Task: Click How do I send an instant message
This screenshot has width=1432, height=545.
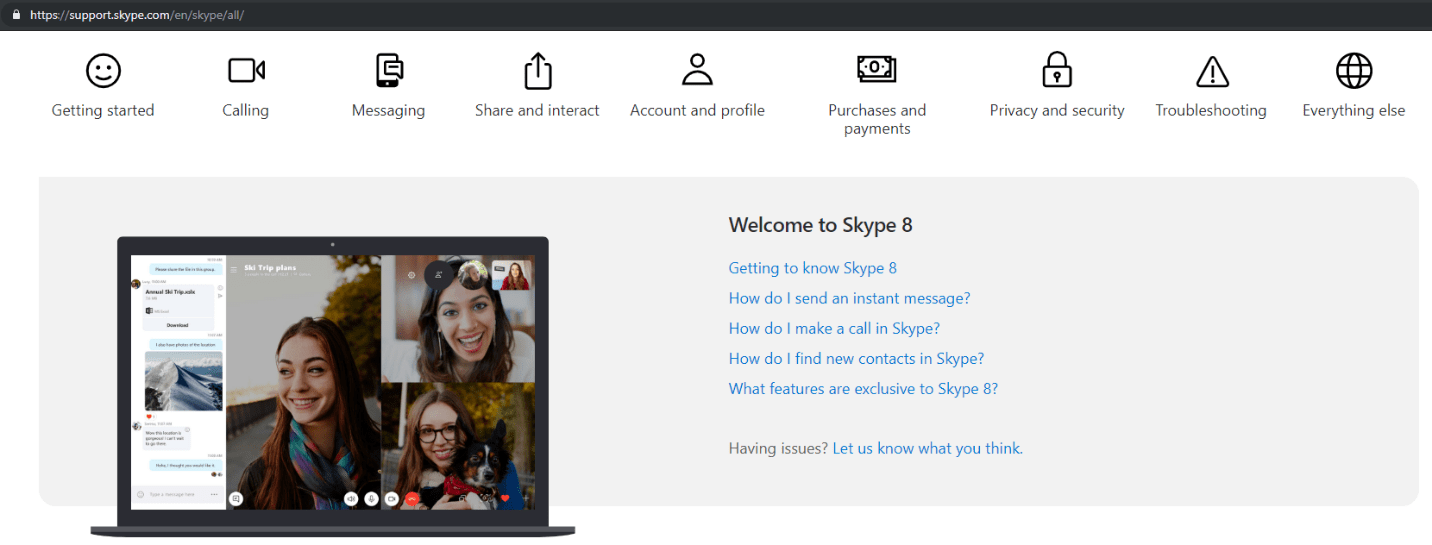Action: pos(849,298)
